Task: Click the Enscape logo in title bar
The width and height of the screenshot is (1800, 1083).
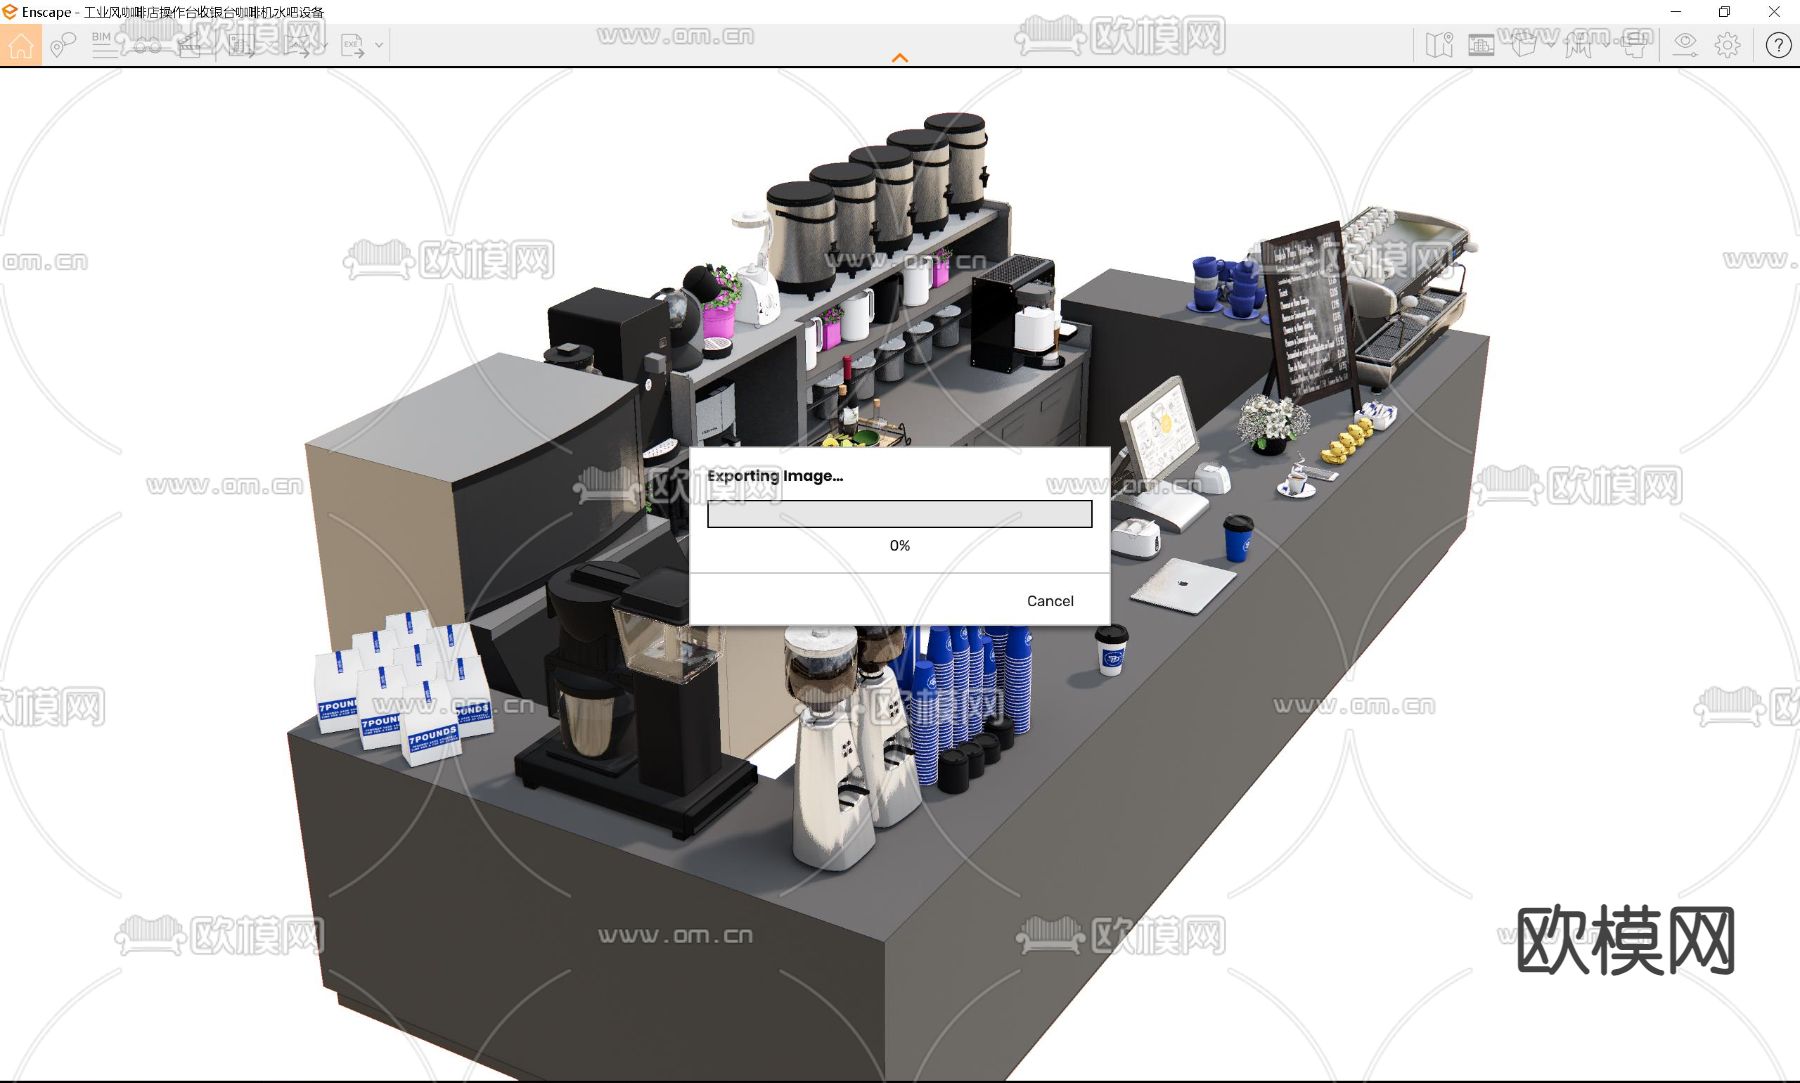Action: coord(10,12)
